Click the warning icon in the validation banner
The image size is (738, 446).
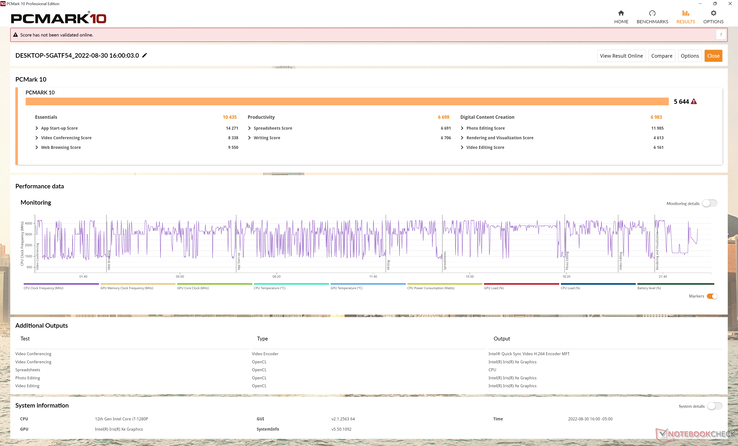coord(15,35)
